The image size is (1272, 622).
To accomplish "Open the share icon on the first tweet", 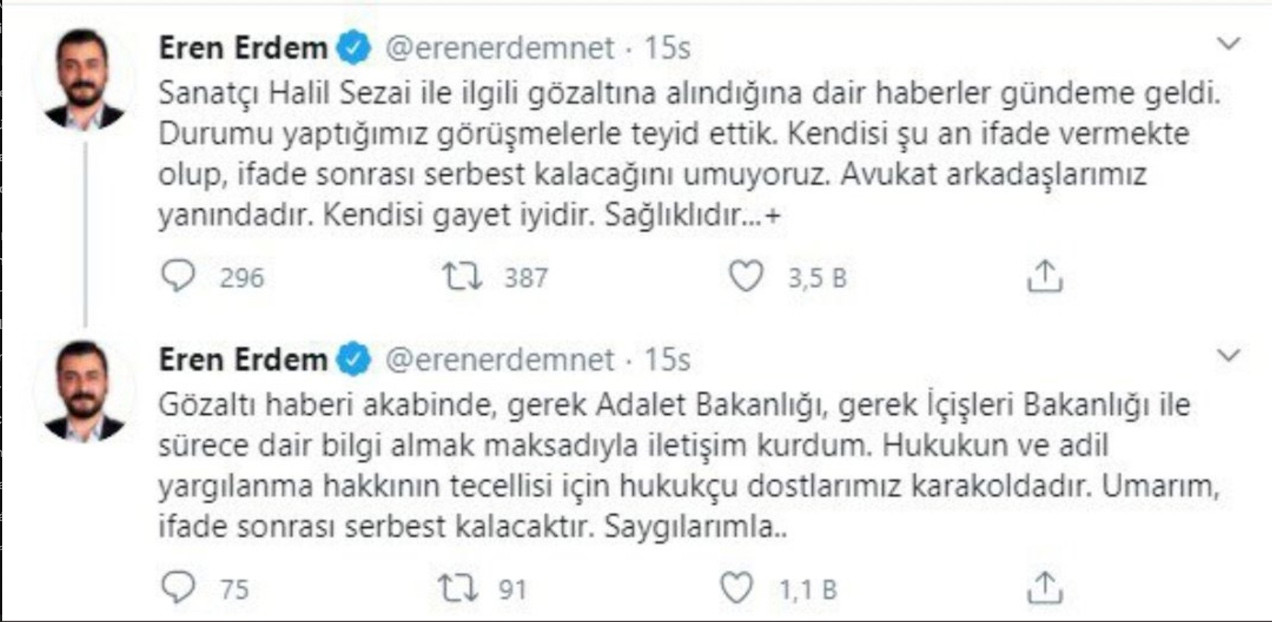I will click(x=1048, y=275).
